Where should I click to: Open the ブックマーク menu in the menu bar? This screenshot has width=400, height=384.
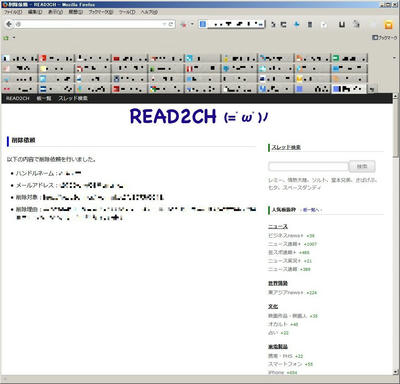tap(101, 12)
